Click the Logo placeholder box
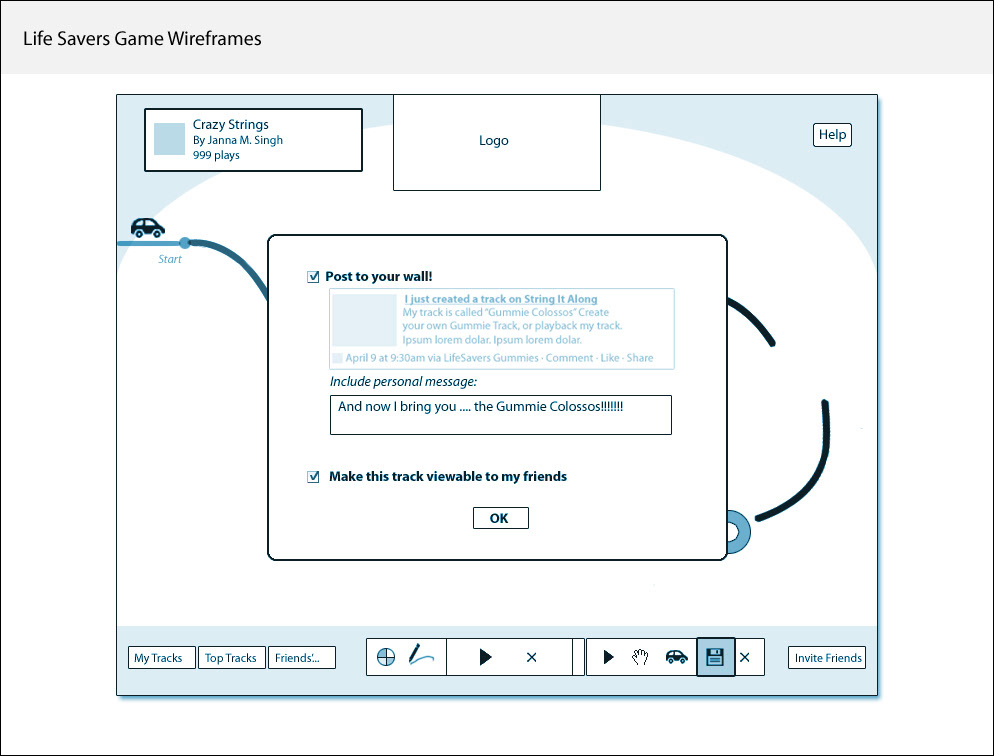The image size is (994, 756). tap(497, 143)
